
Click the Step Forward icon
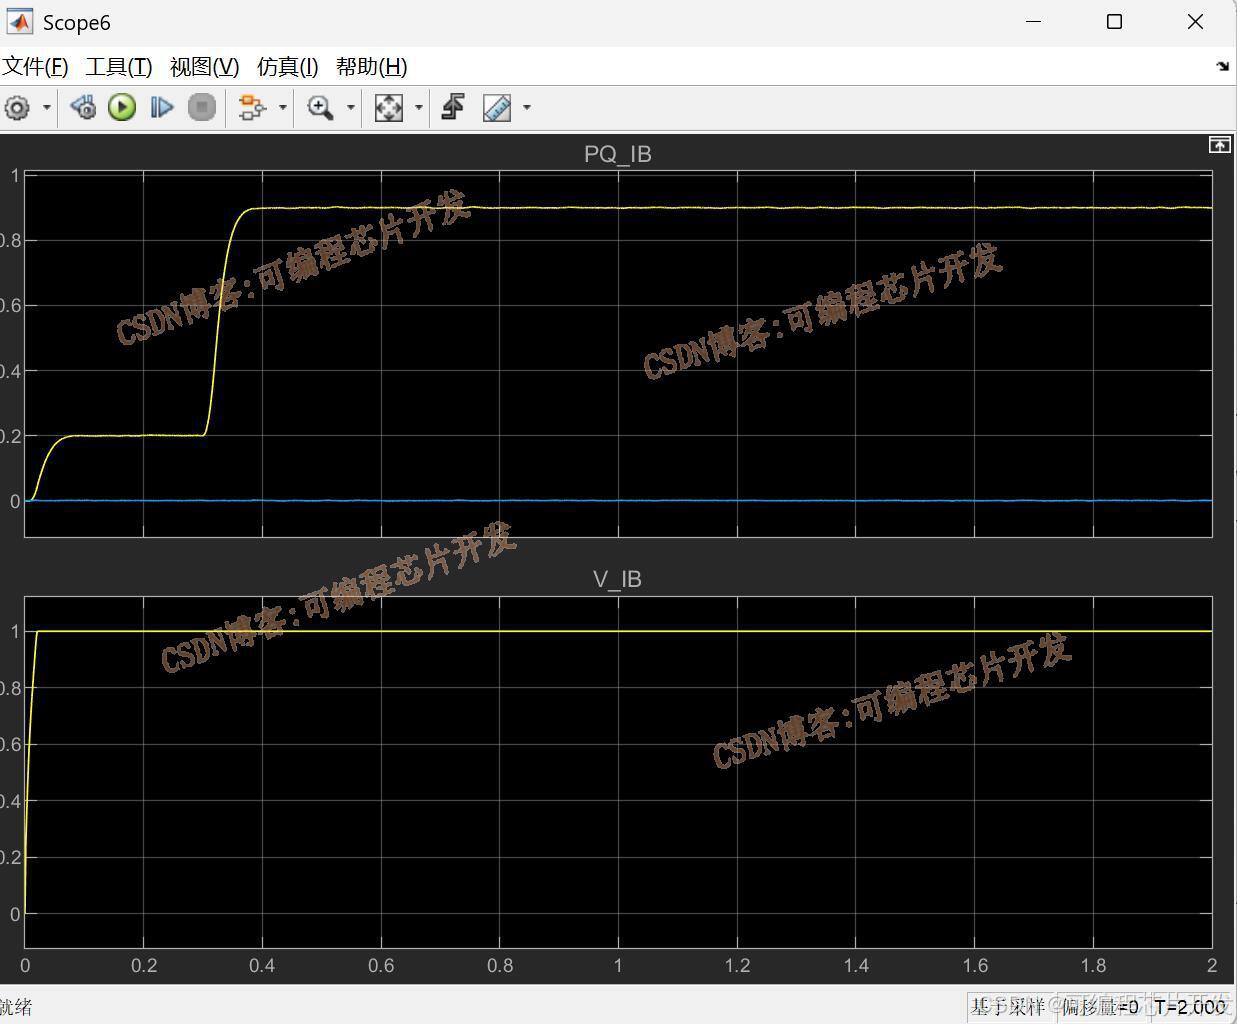coord(161,107)
